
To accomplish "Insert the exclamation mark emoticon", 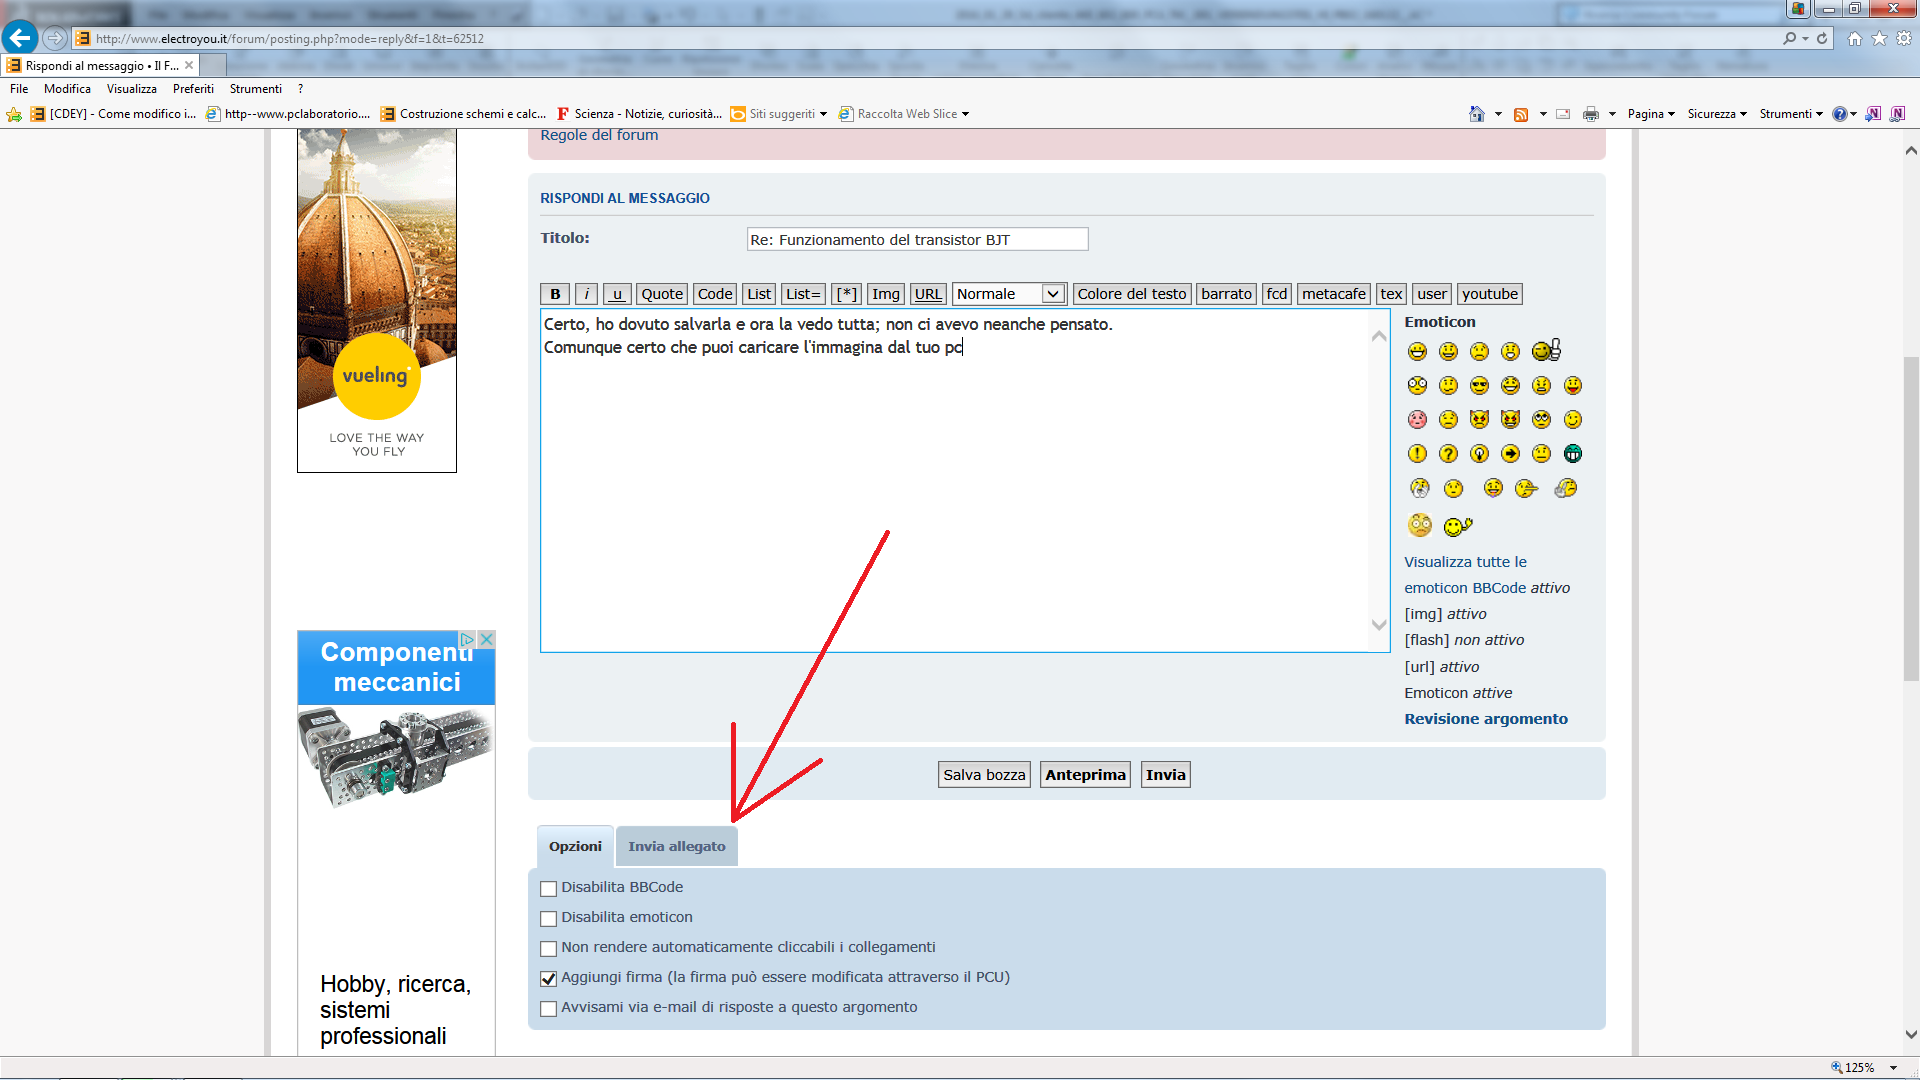I will (x=1417, y=454).
